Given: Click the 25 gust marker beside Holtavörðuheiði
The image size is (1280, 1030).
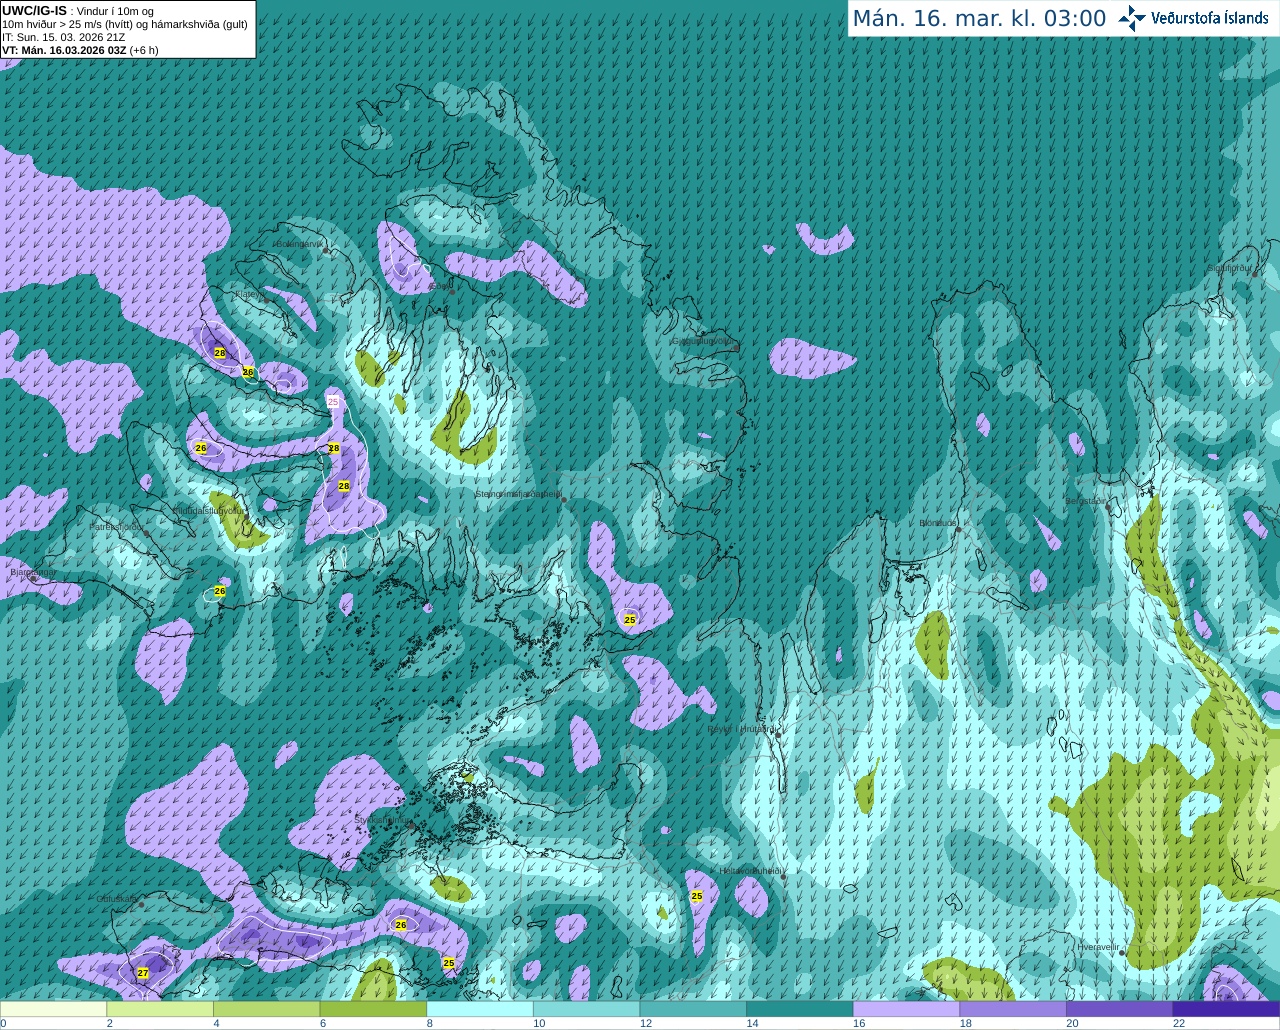Looking at the screenshot, I should click(x=697, y=896).
